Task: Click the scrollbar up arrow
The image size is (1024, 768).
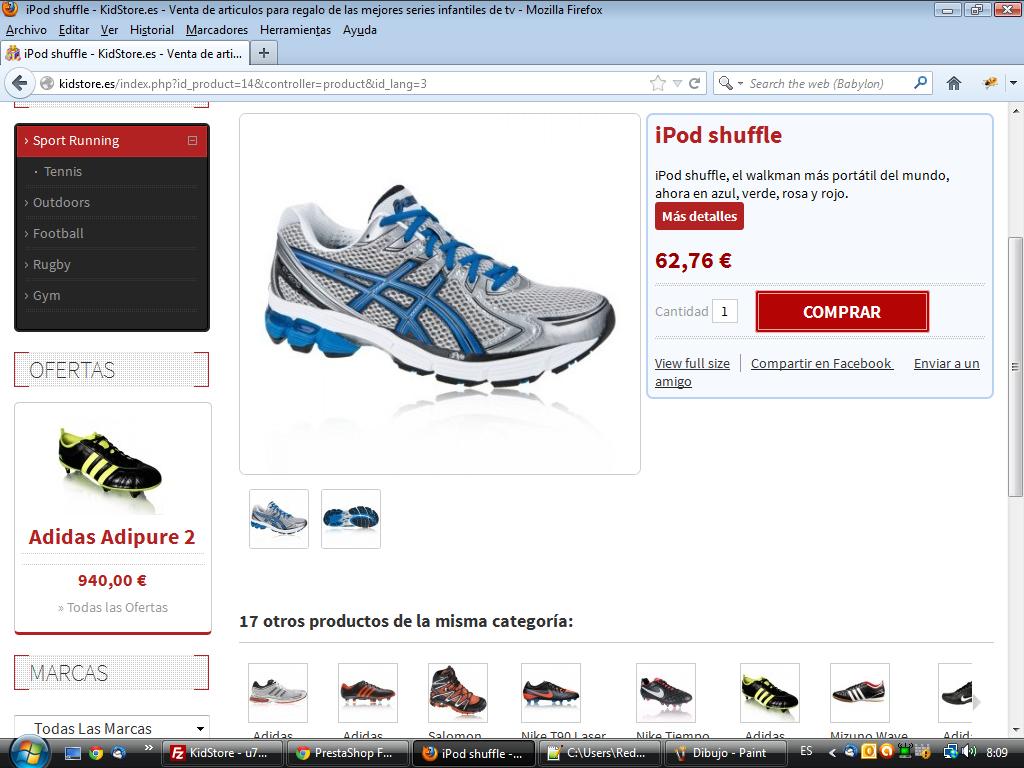Action: pyautogui.click(x=1016, y=112)
